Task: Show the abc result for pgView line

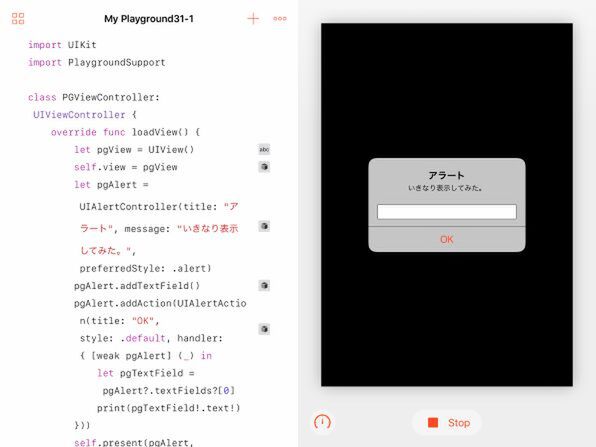Action: coord(264,149)
